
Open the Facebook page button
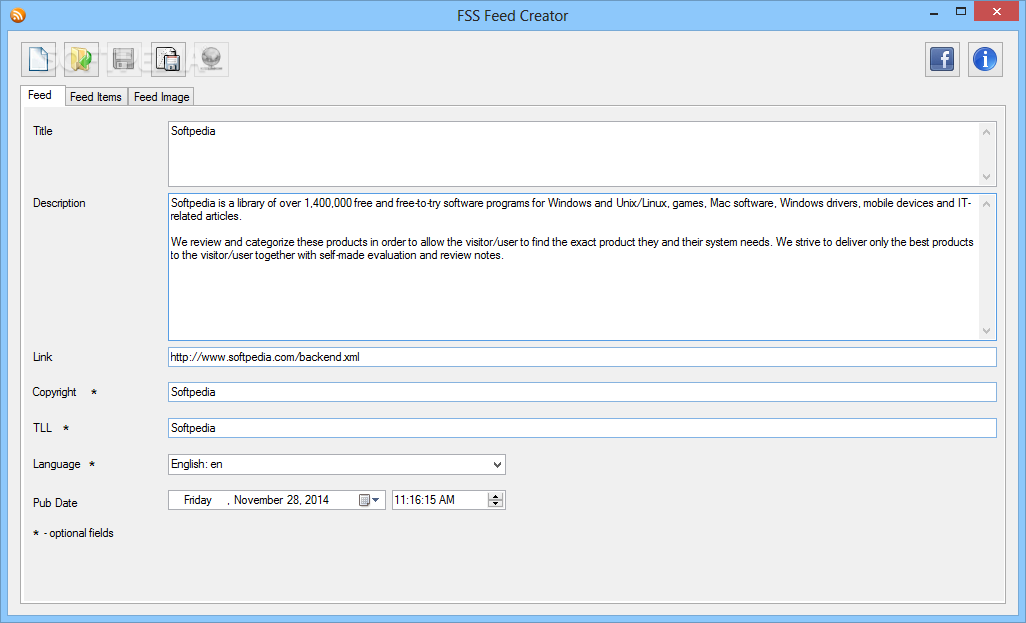click(x=942, y=60)
